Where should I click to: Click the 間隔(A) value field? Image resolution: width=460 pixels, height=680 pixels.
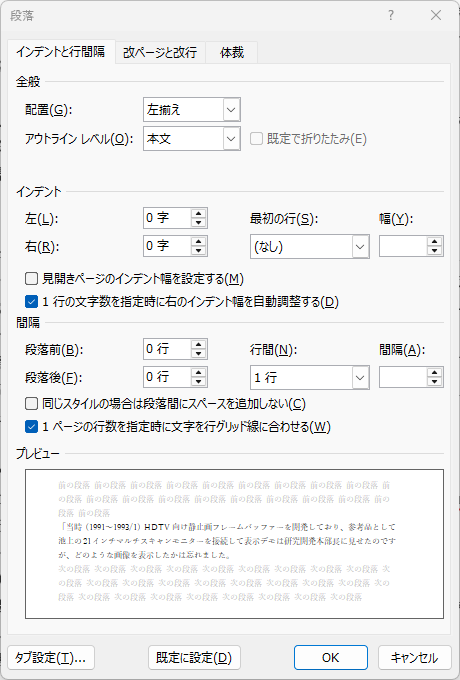403,377
